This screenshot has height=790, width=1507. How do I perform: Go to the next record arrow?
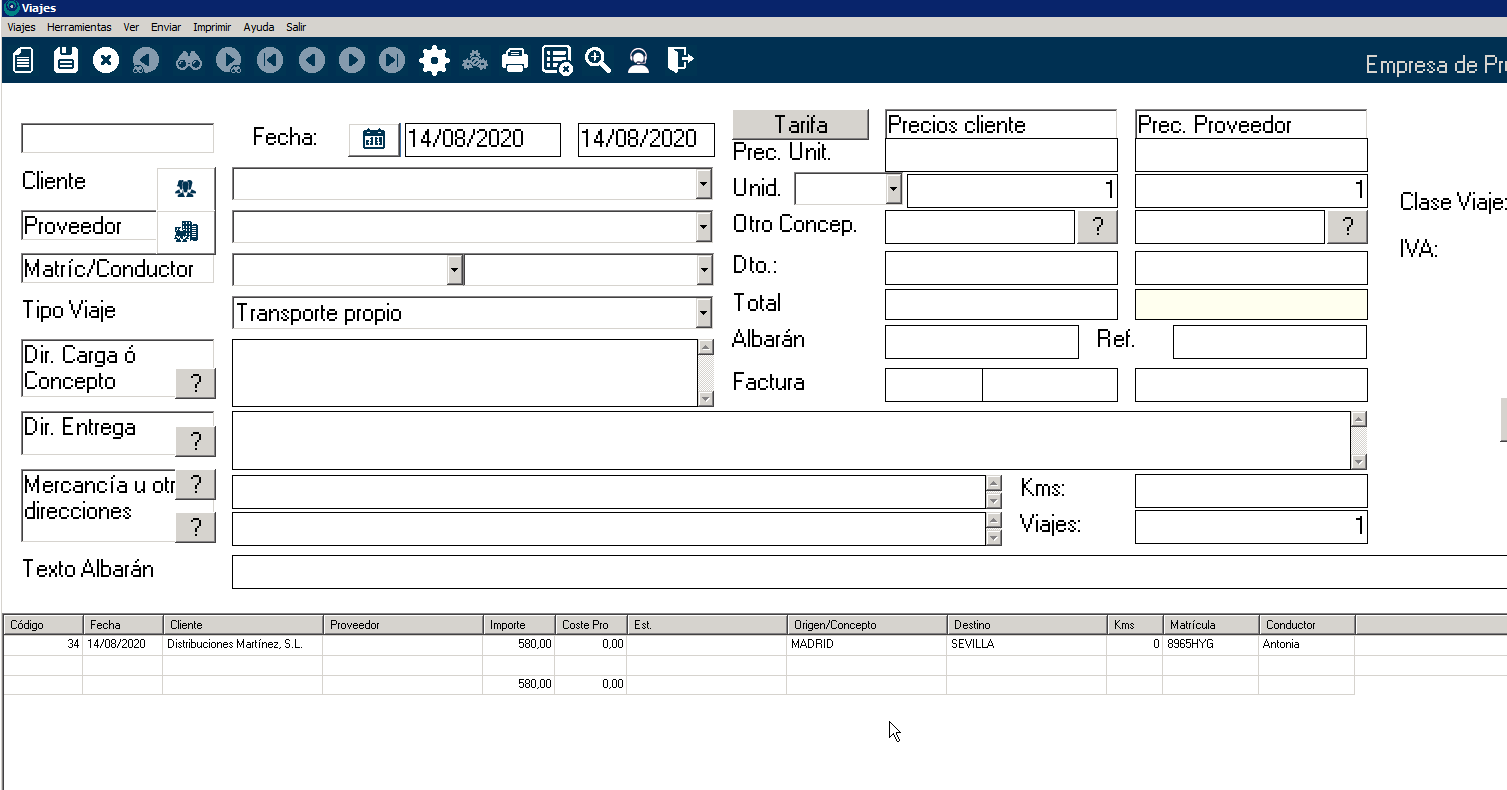[x=352, y=61]
